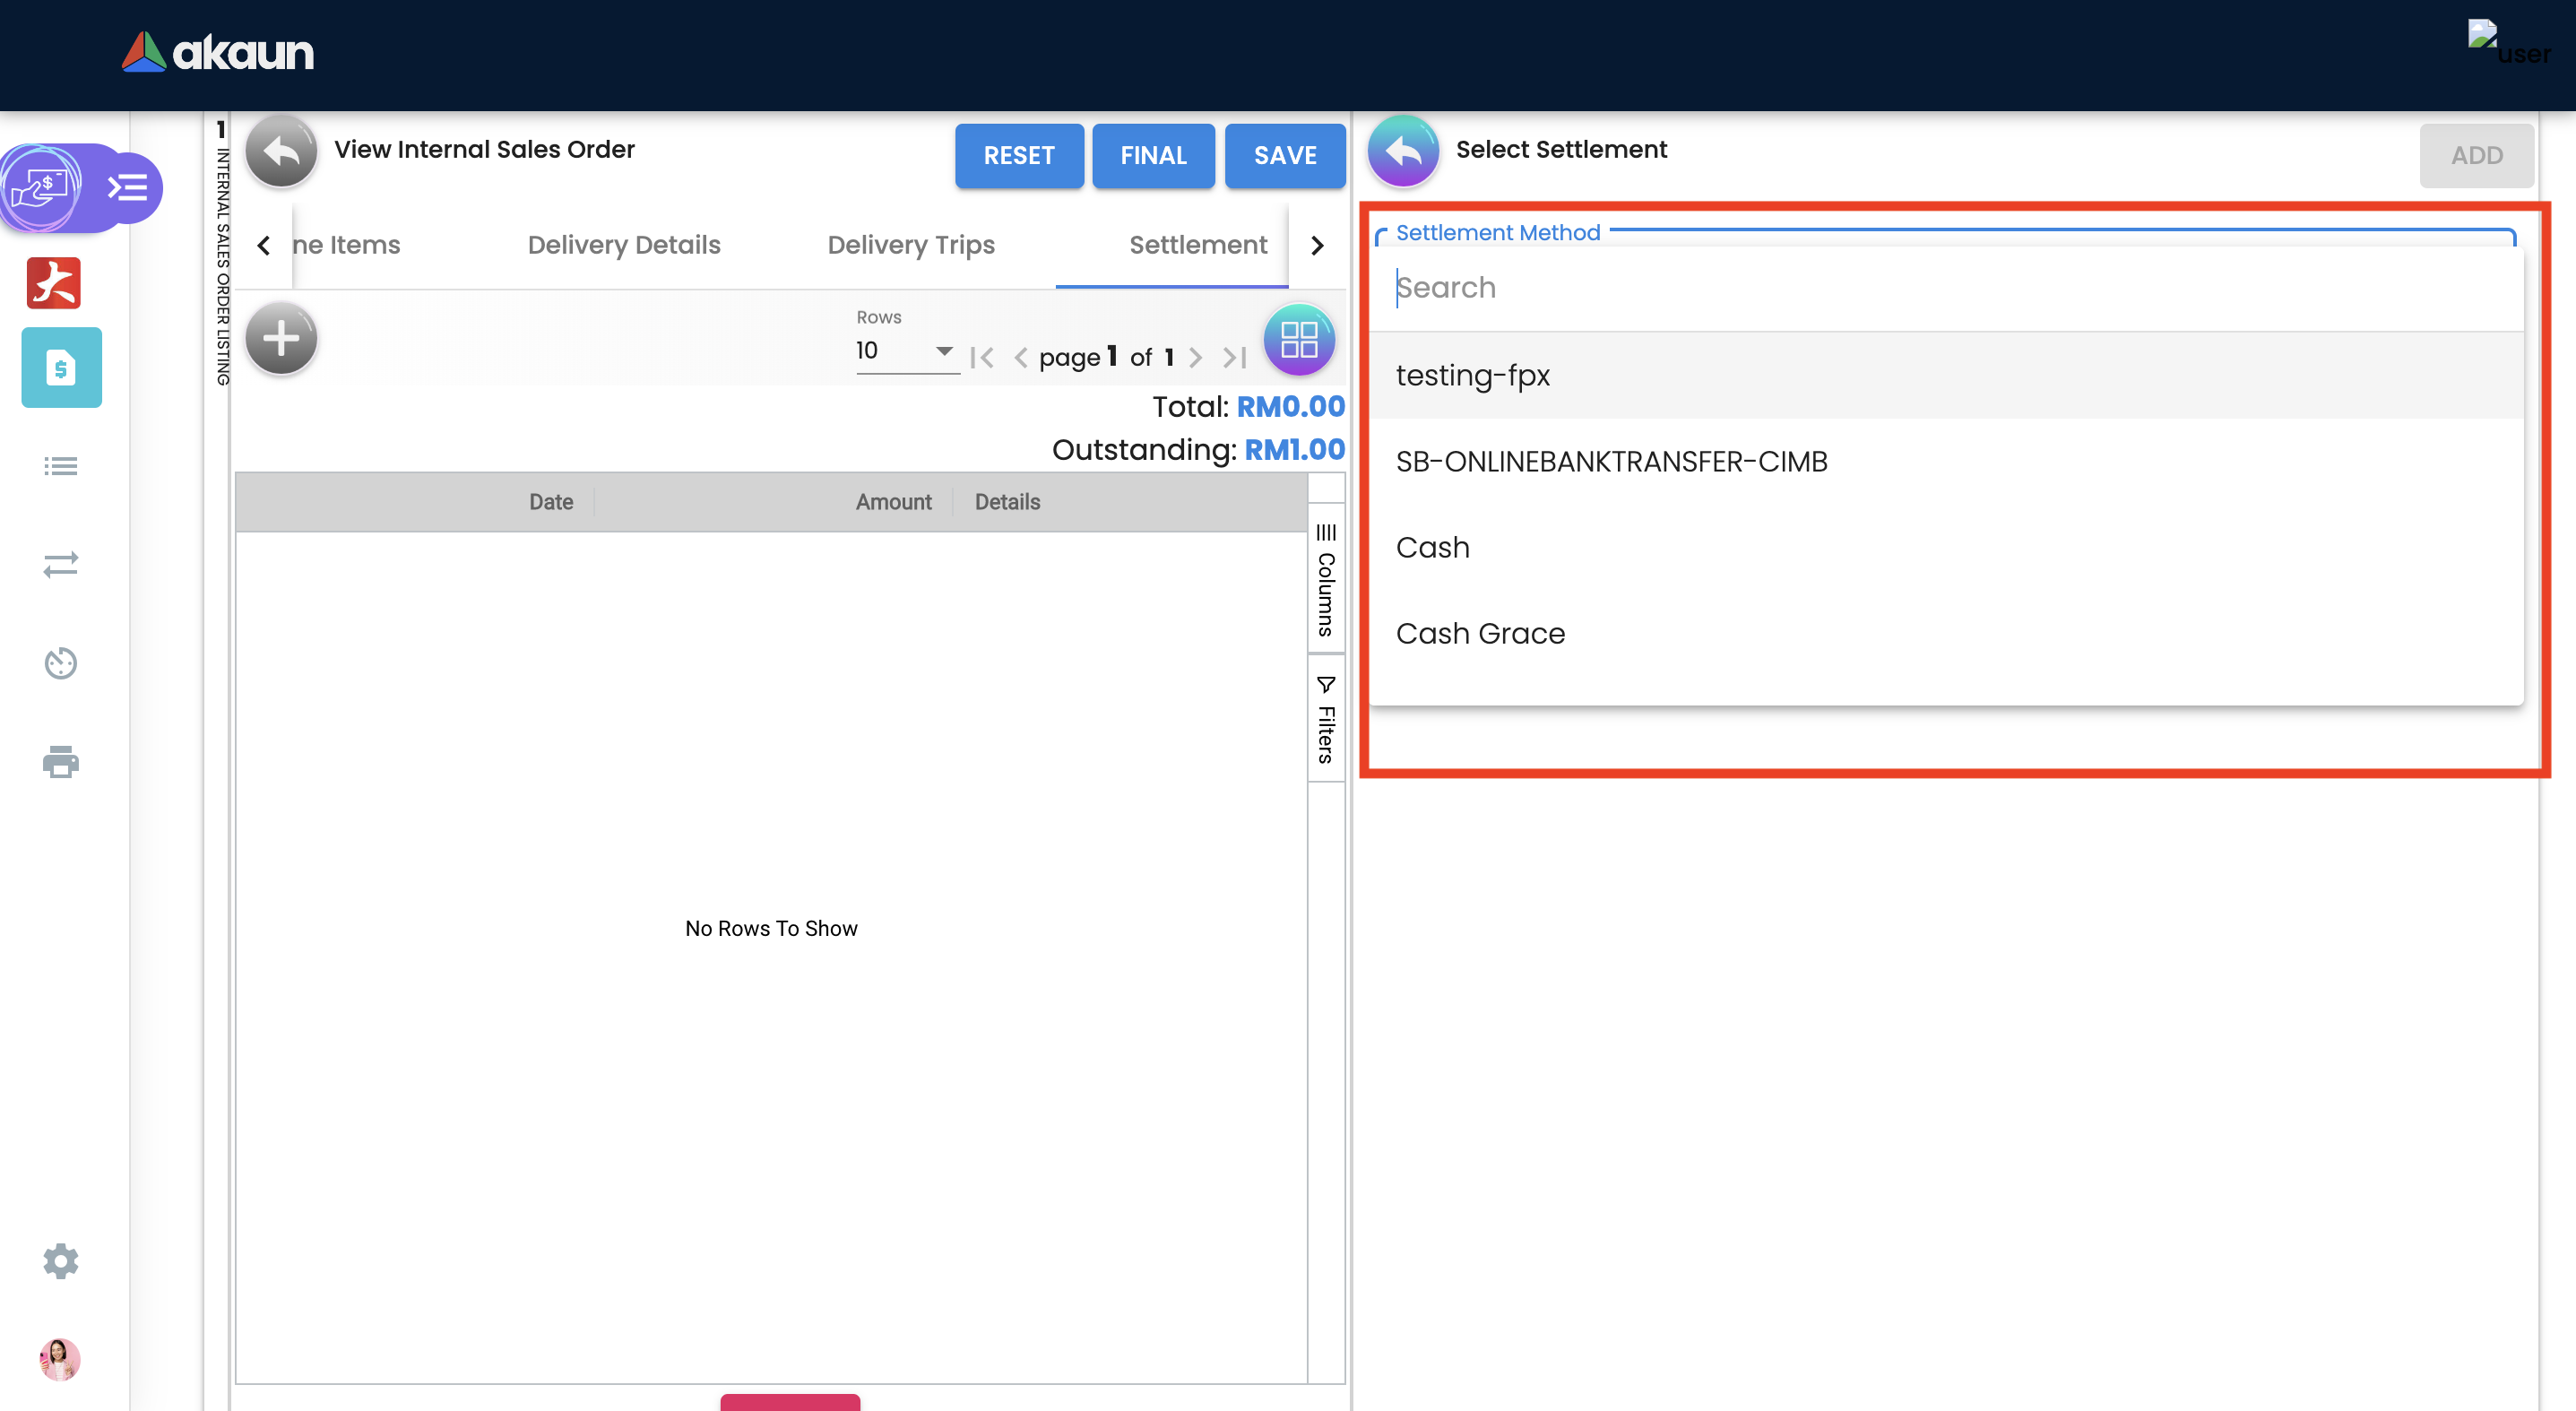Click the back arrow beside View Internal Sales Order
This screenshot has height=1411, width=2576.
(x=281, y=152)
